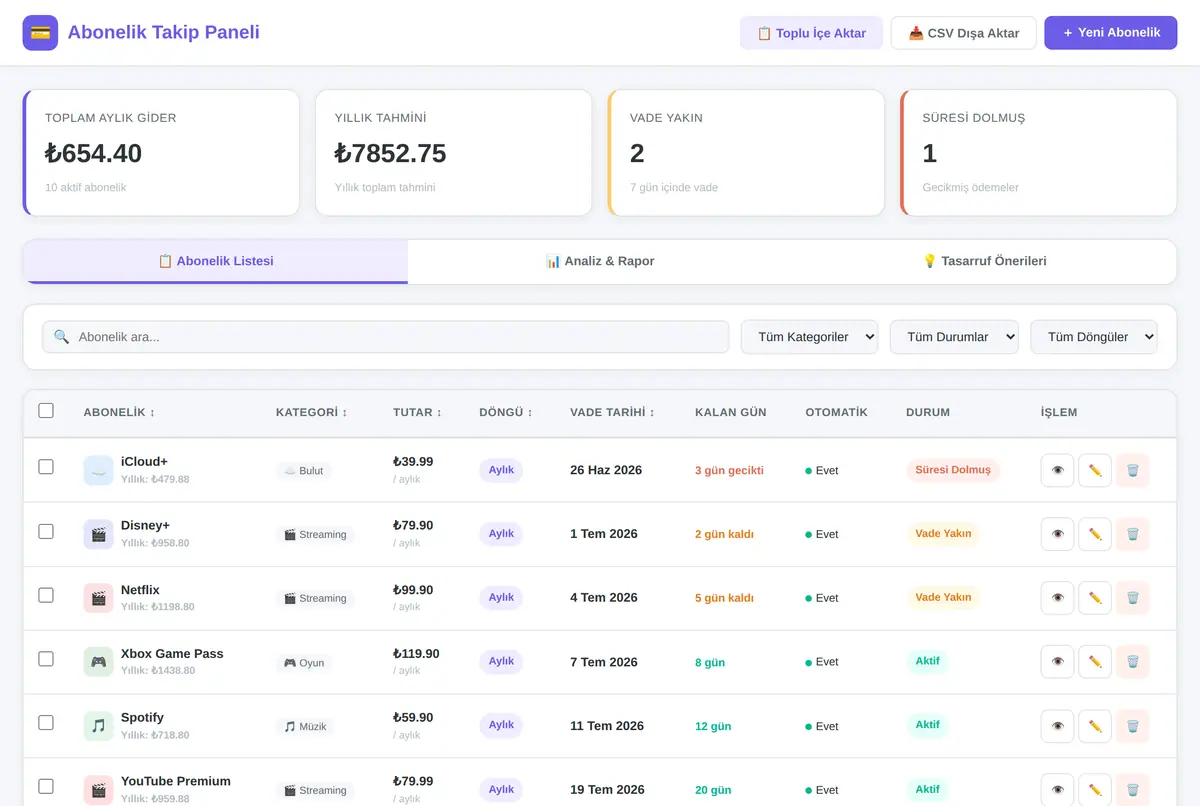Delete the iCloud+ subscription row
Image resolution: width=1200 pixels, height=806 pixels.
(x=1132, y=470)
